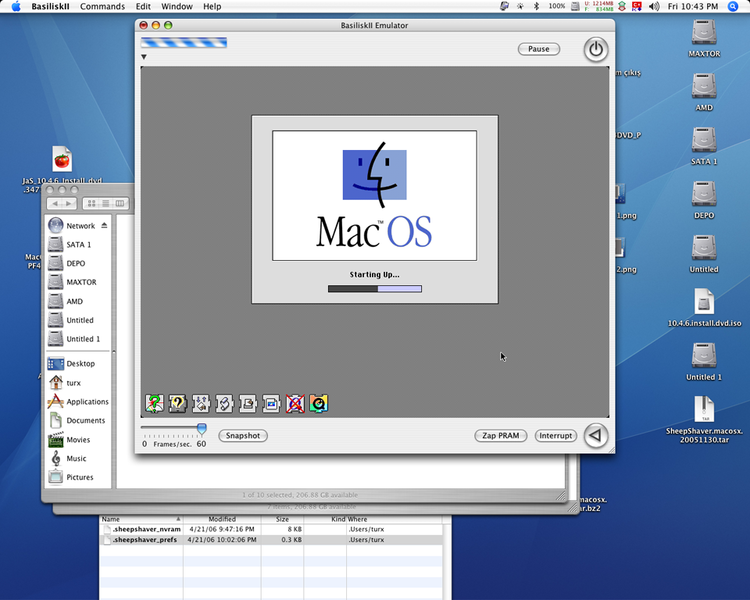750x600 pixels.
Task: Click the QuickTime extension icon
Action: (x=318, y=403)
